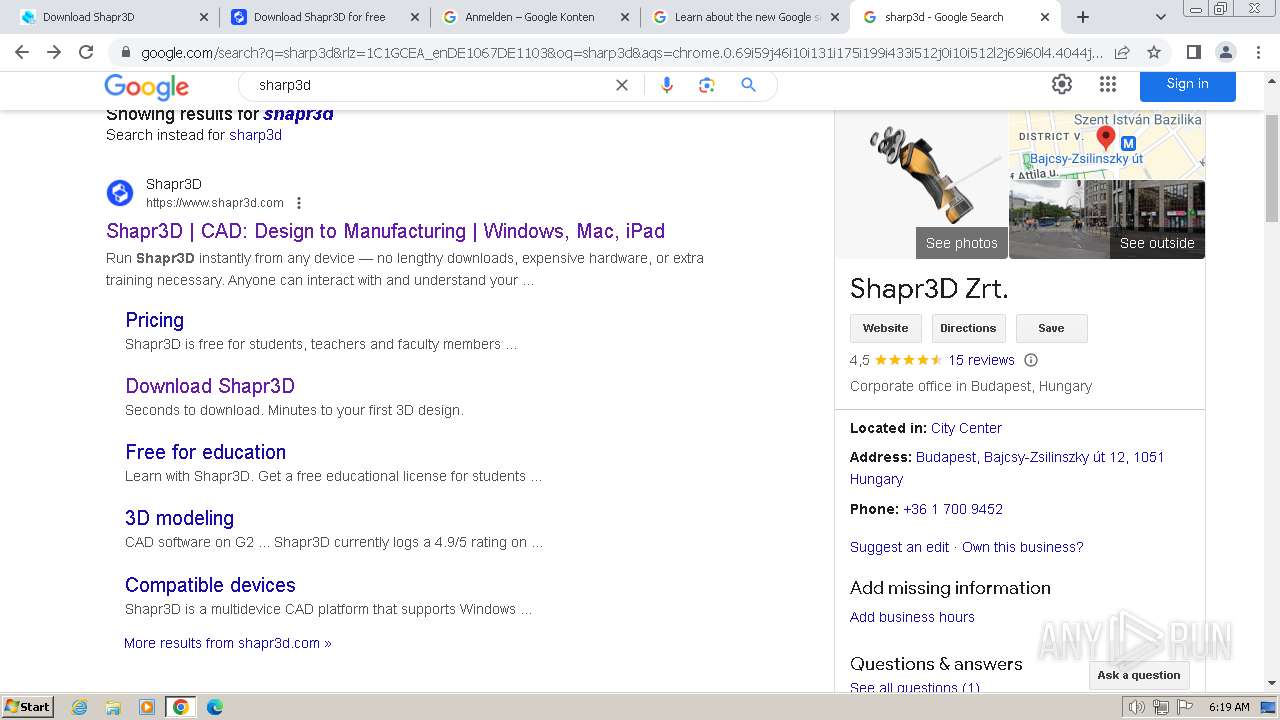The height and width of the screenshot is (720, 1280).
Task: Open the Free for education sitelink
Action: point(205,452)
